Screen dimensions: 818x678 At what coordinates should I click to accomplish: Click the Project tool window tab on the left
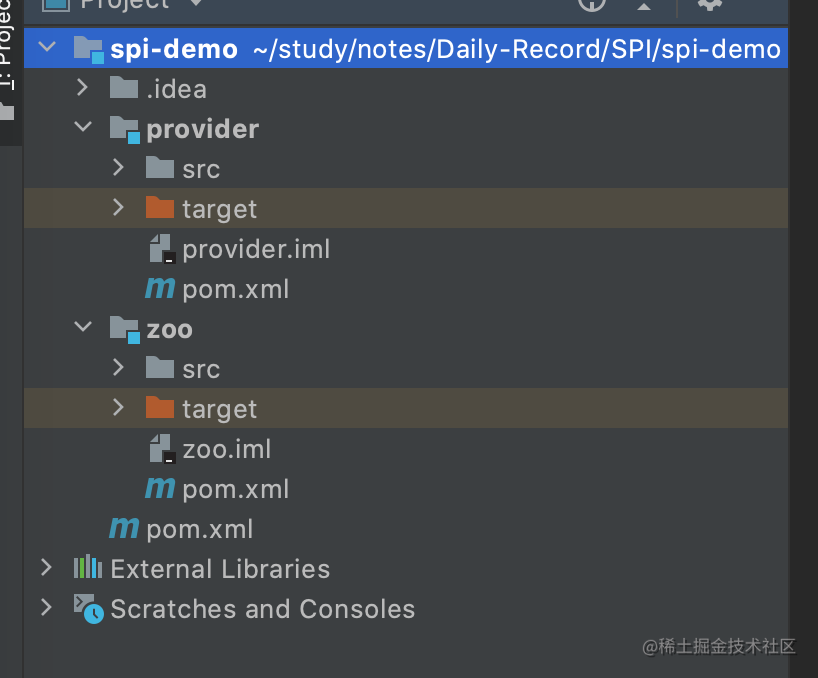8,45
